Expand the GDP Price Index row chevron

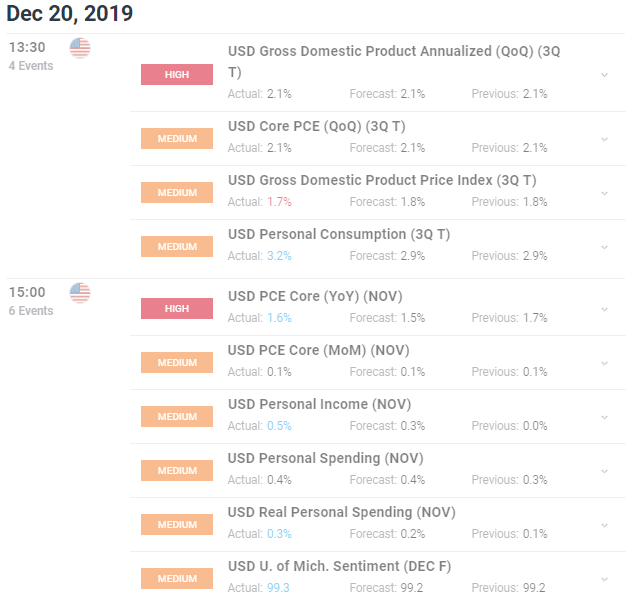(604, 193)
